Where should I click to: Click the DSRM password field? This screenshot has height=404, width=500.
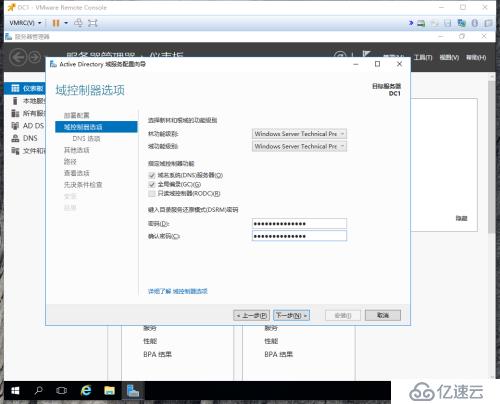click(x=299, y=223)
